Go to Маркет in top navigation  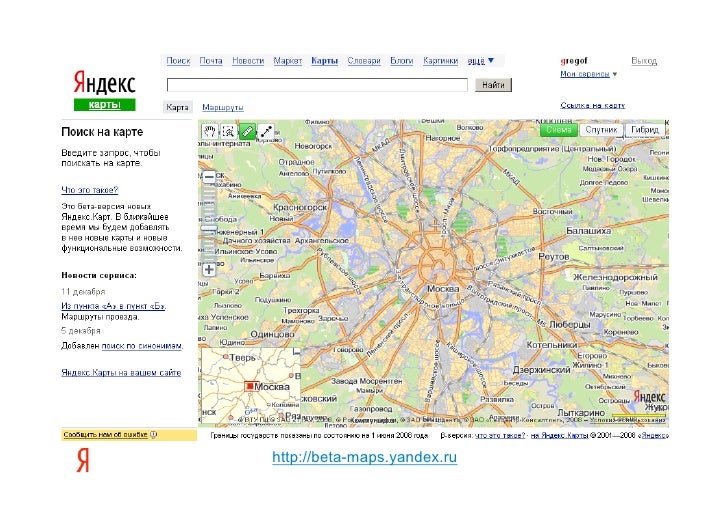(287, 61)
